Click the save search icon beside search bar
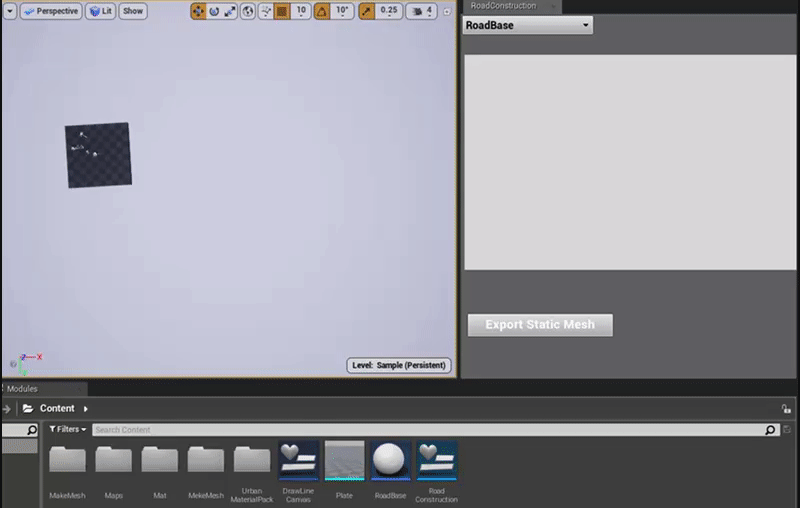 tap(787, 429)
